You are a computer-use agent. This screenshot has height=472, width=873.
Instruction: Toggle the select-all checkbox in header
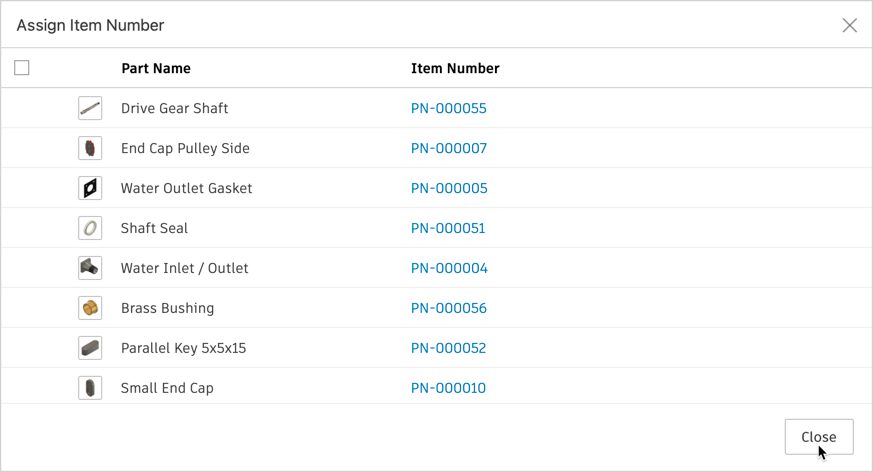pos(22,68)
